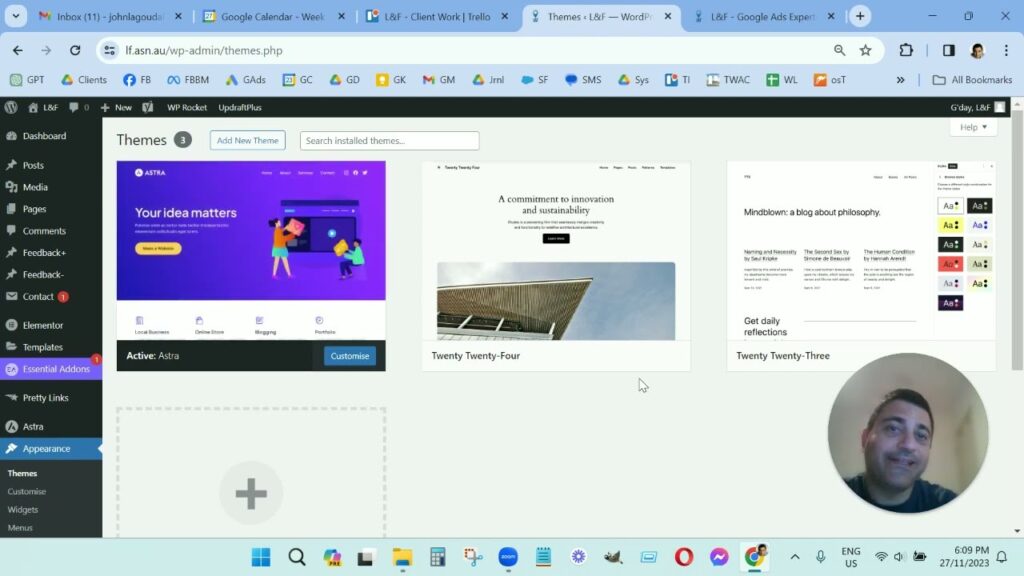
Task: Open the Astra sidebar menu
Action: [33, 426]
